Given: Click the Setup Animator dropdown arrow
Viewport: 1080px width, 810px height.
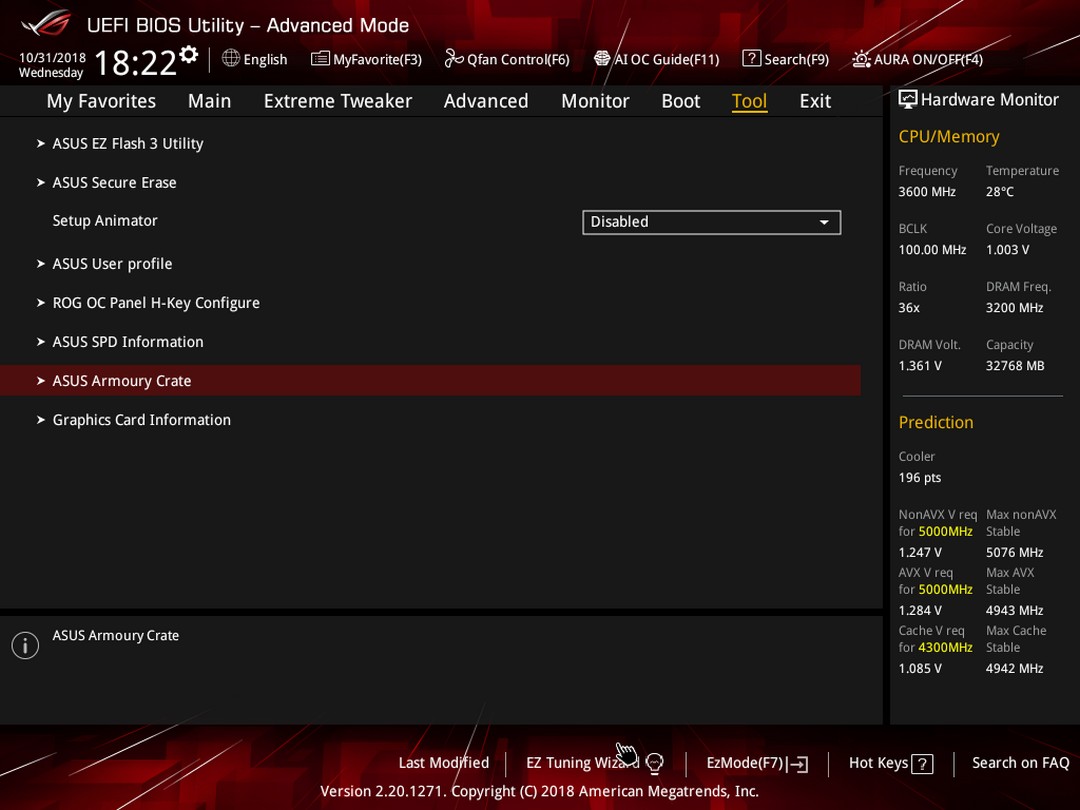Looking at the screenshot, I should click(x=824, y=222).
